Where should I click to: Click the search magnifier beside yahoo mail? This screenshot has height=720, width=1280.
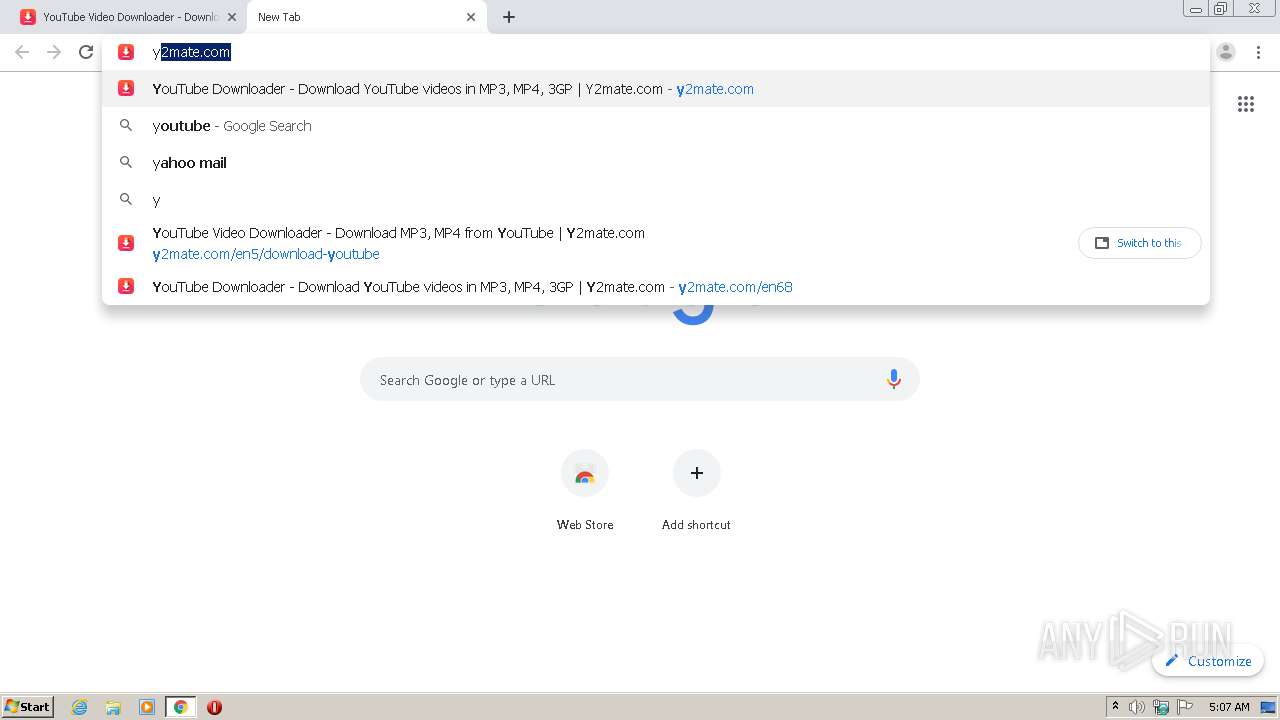click(x=126, y=162)
